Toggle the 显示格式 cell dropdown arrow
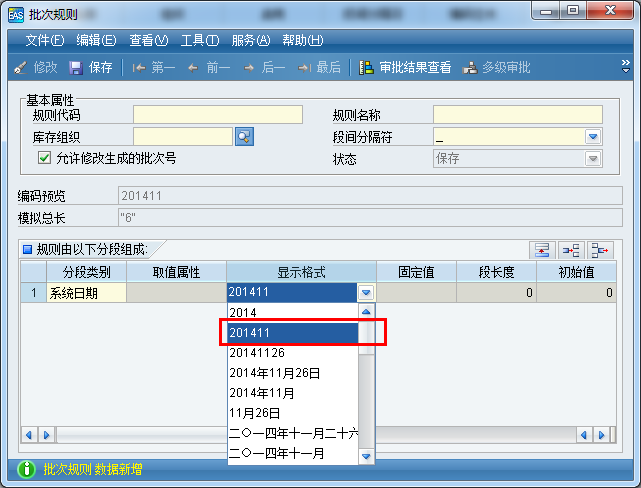 [x=366, y=293]
